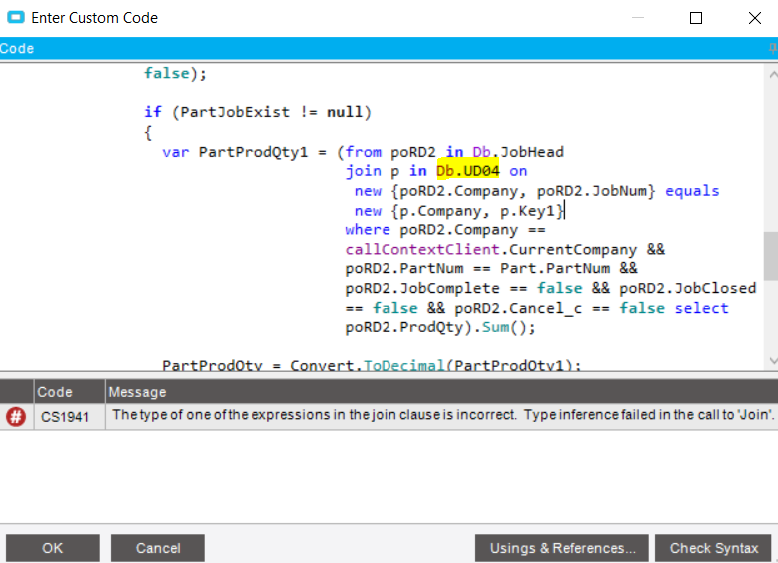Click 'equals' keyword in join clause
The width and height of the screenshot is (778, 563).
coord(692,191)
